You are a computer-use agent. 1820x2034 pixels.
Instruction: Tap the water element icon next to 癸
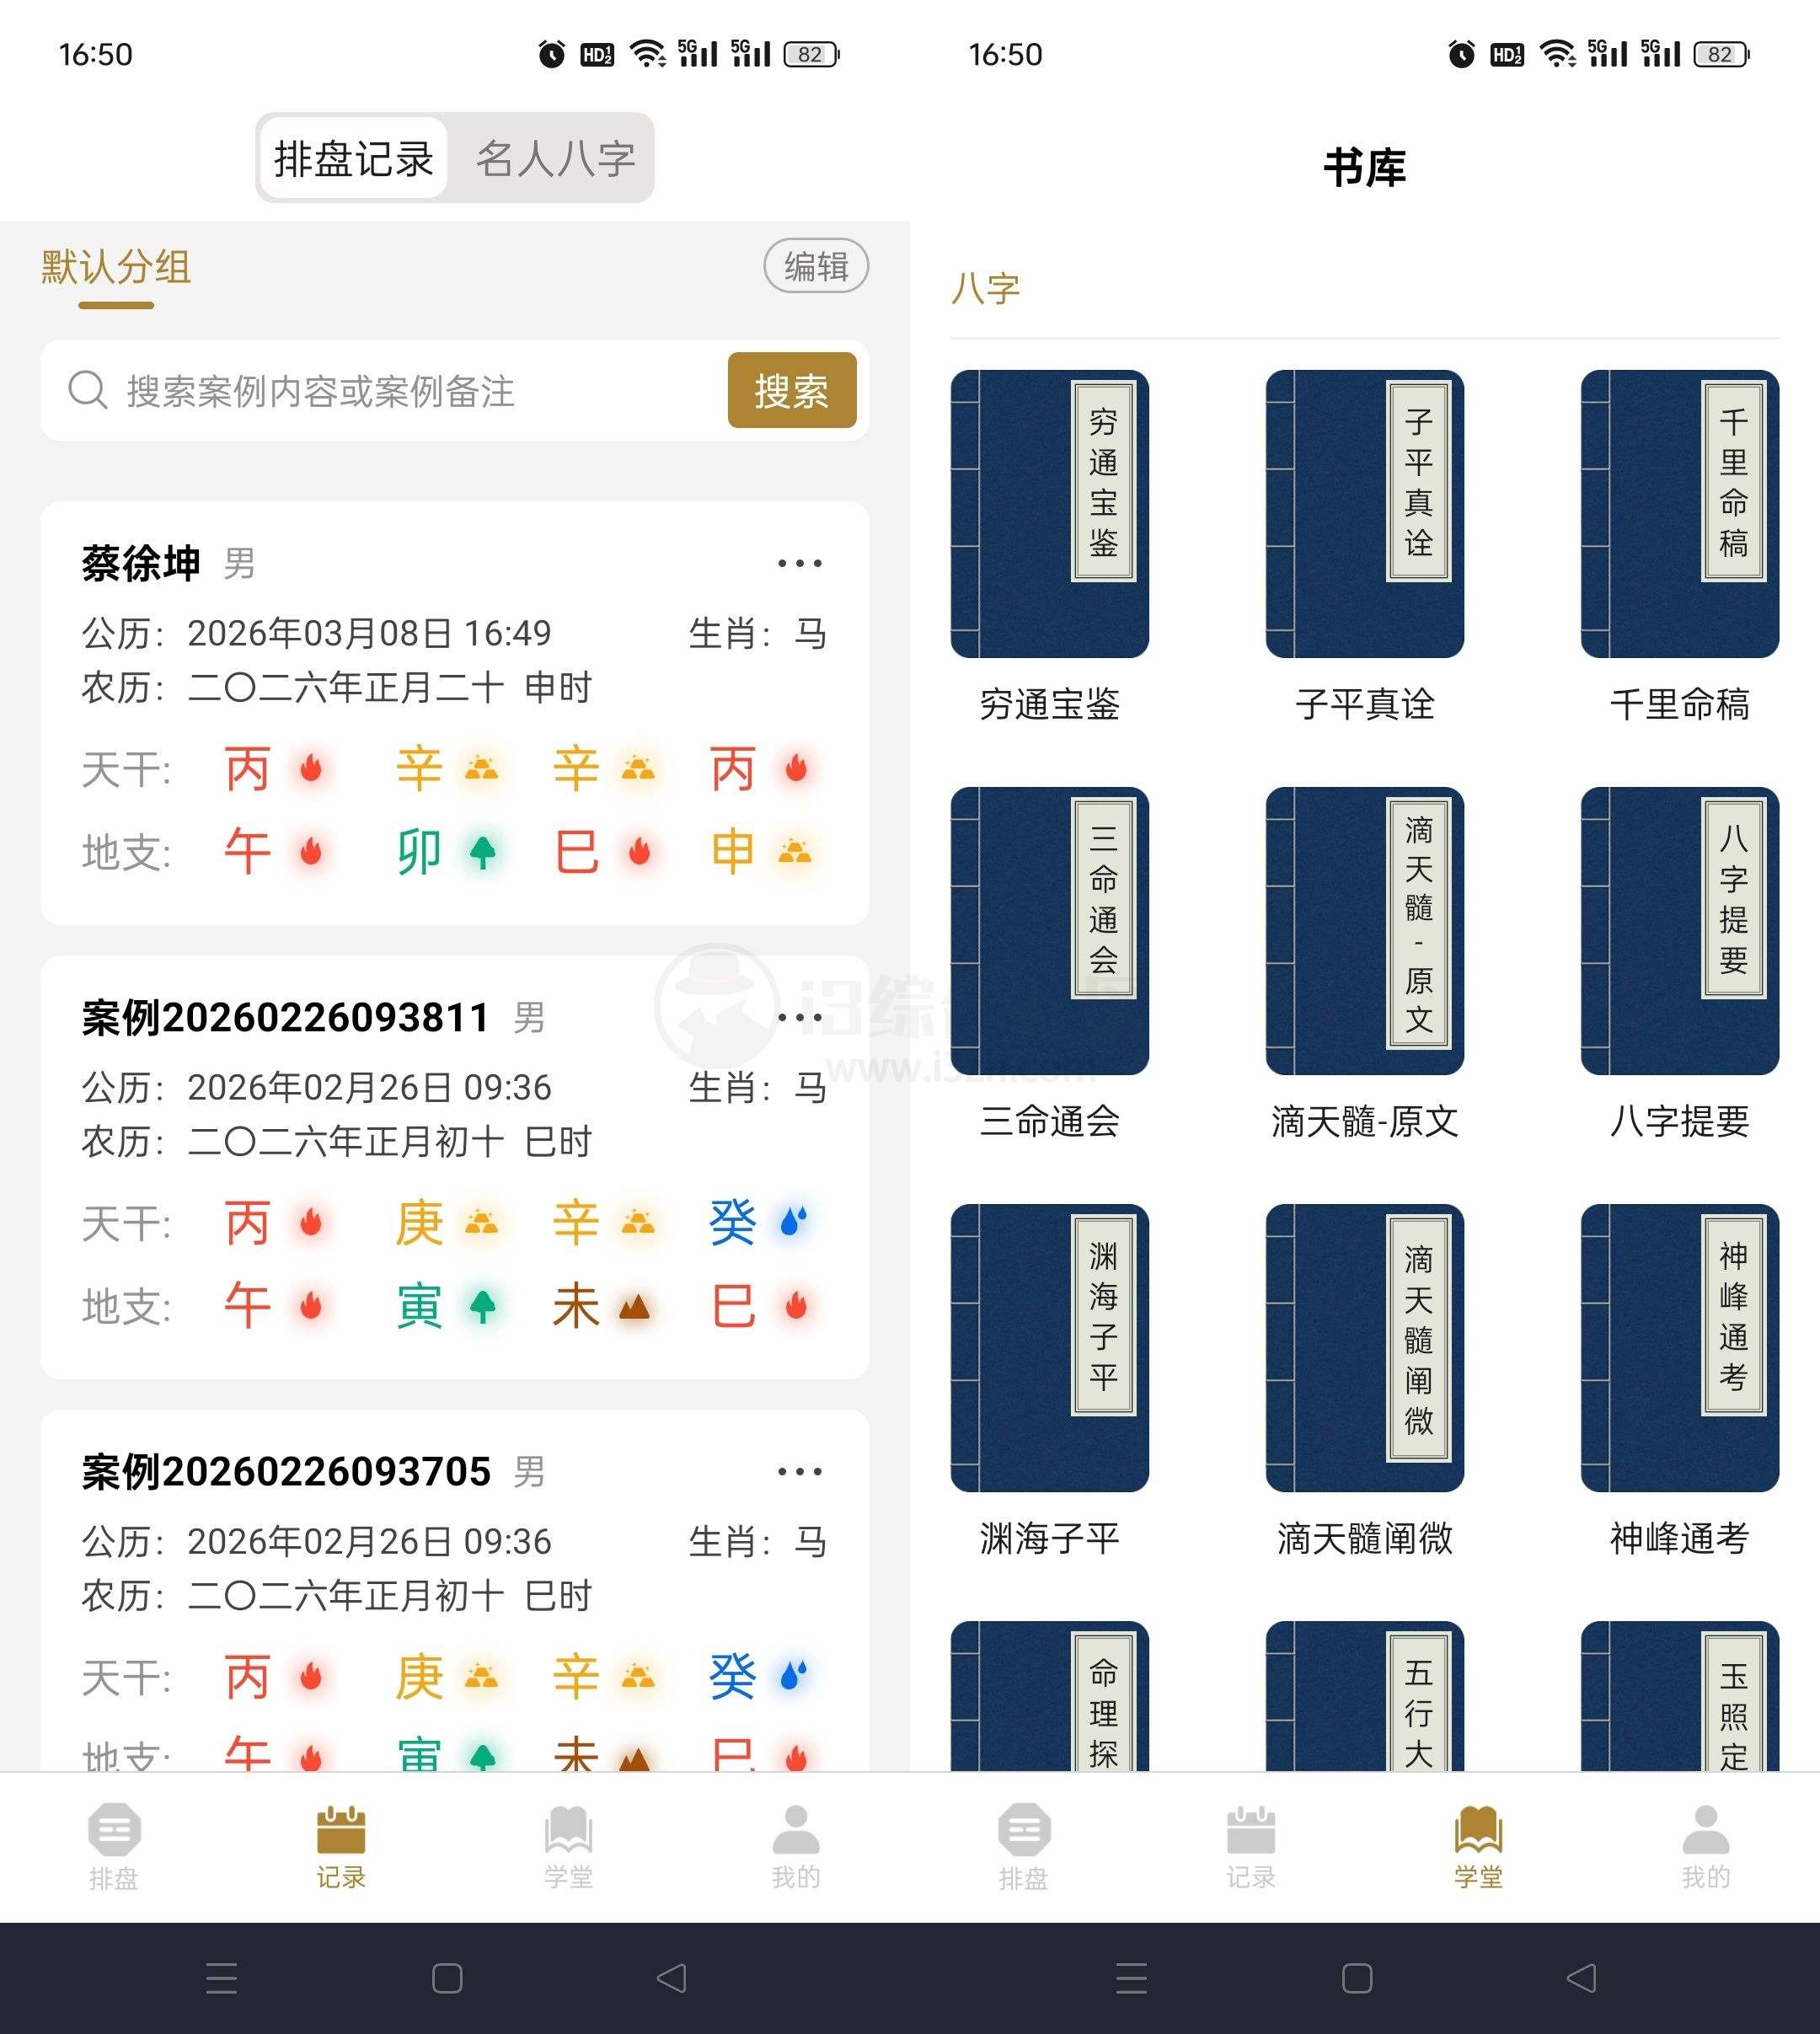pyautogui.click(x=793, y=1223)
